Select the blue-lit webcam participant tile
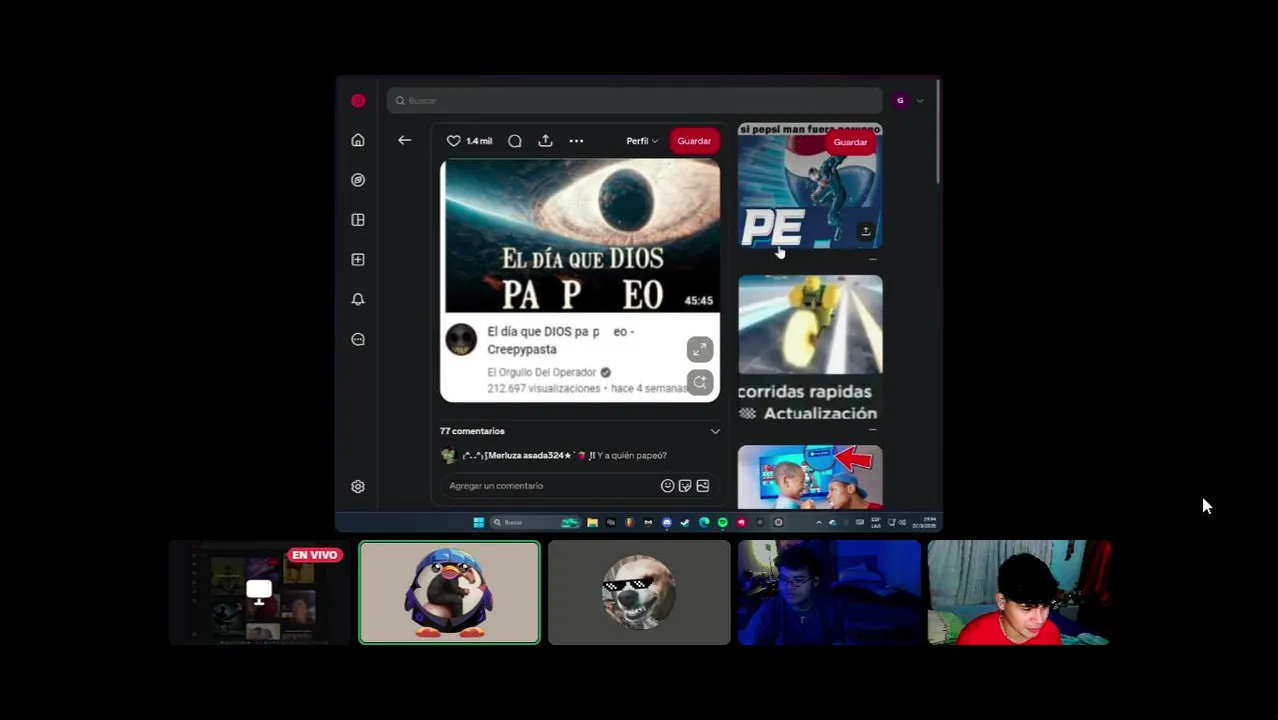 829,592
